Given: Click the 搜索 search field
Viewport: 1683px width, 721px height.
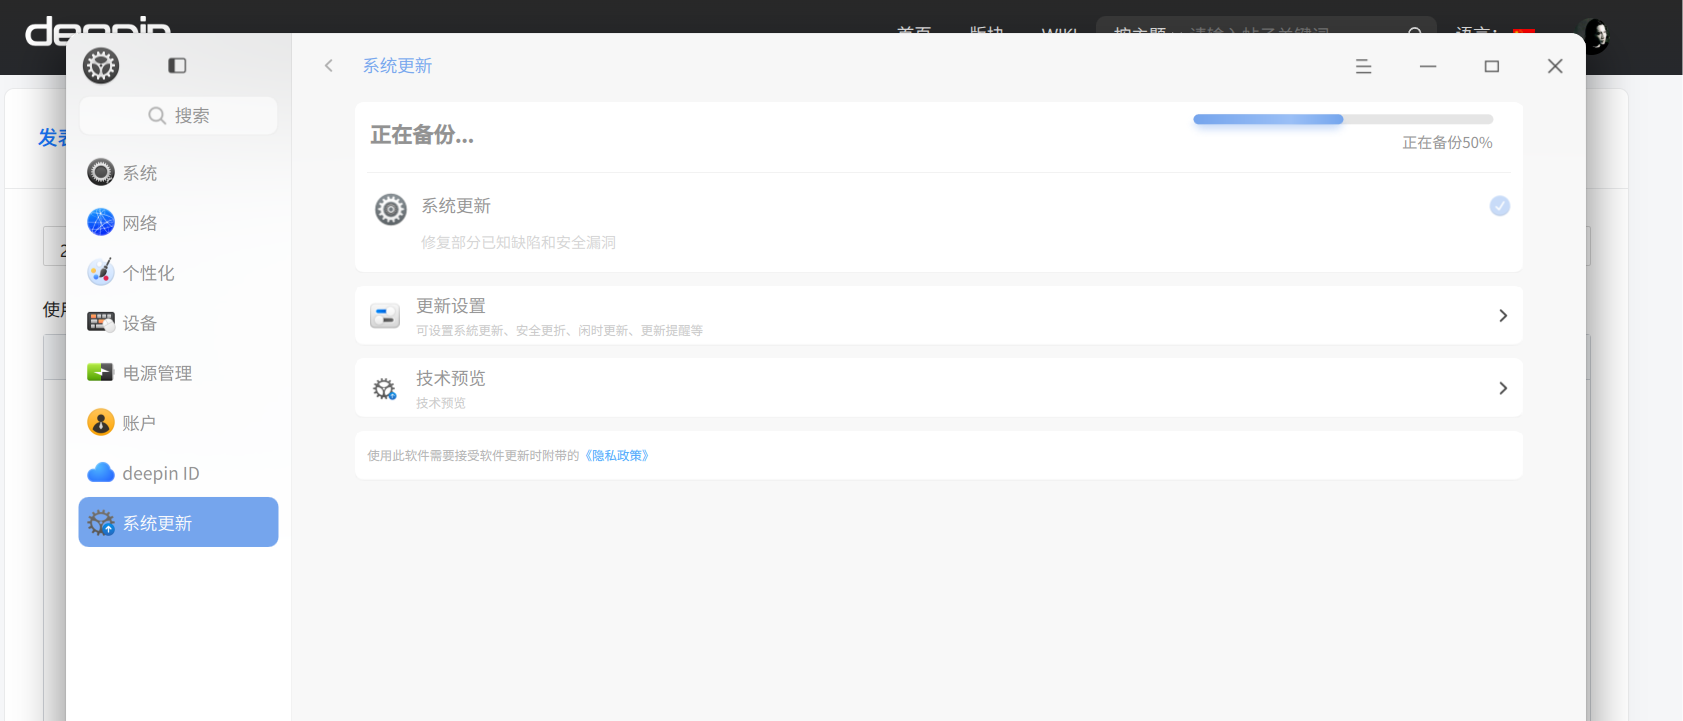Looking at the screenshot, I should click(x=178, y=115).
